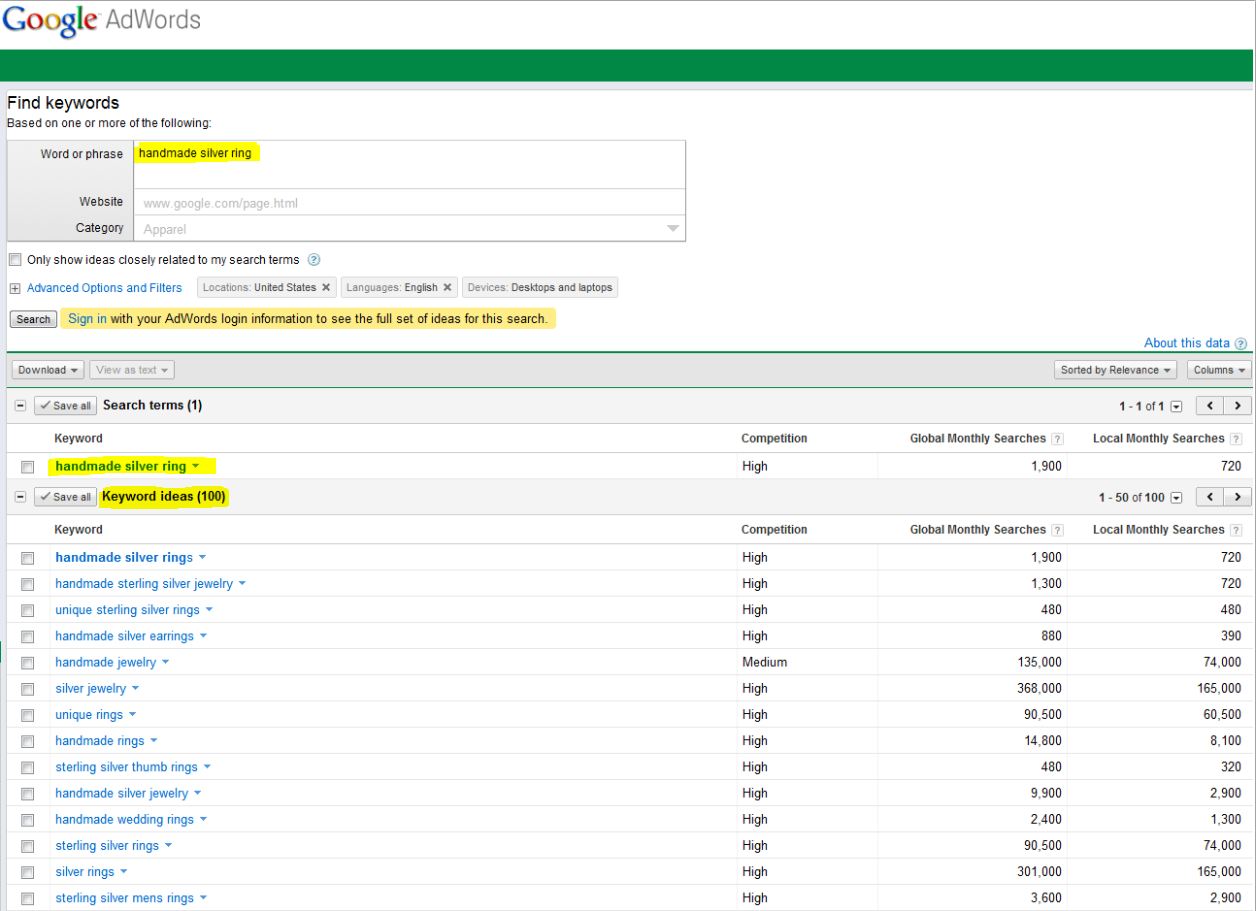Tick the 'handmade silver earrings' checkbox
Screen dimensions: 1256x911
[x=28, y=636]
